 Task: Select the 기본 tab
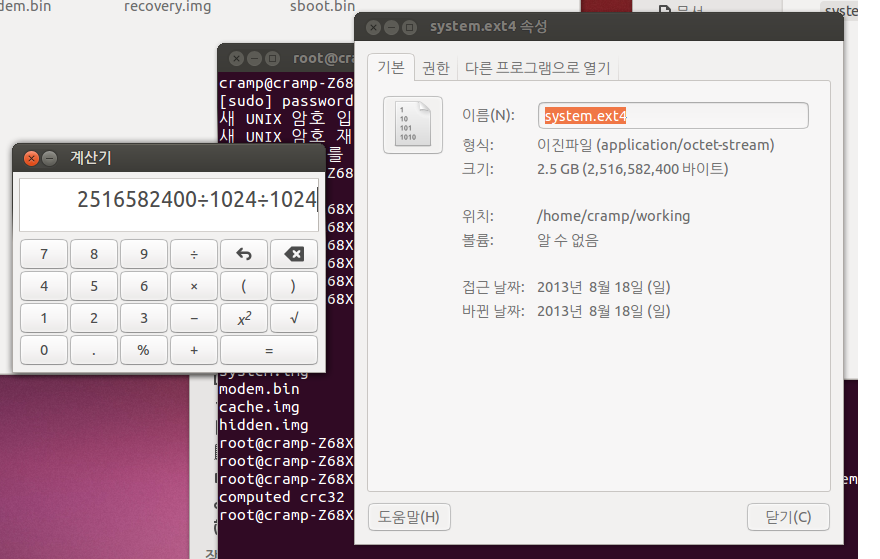390,68
